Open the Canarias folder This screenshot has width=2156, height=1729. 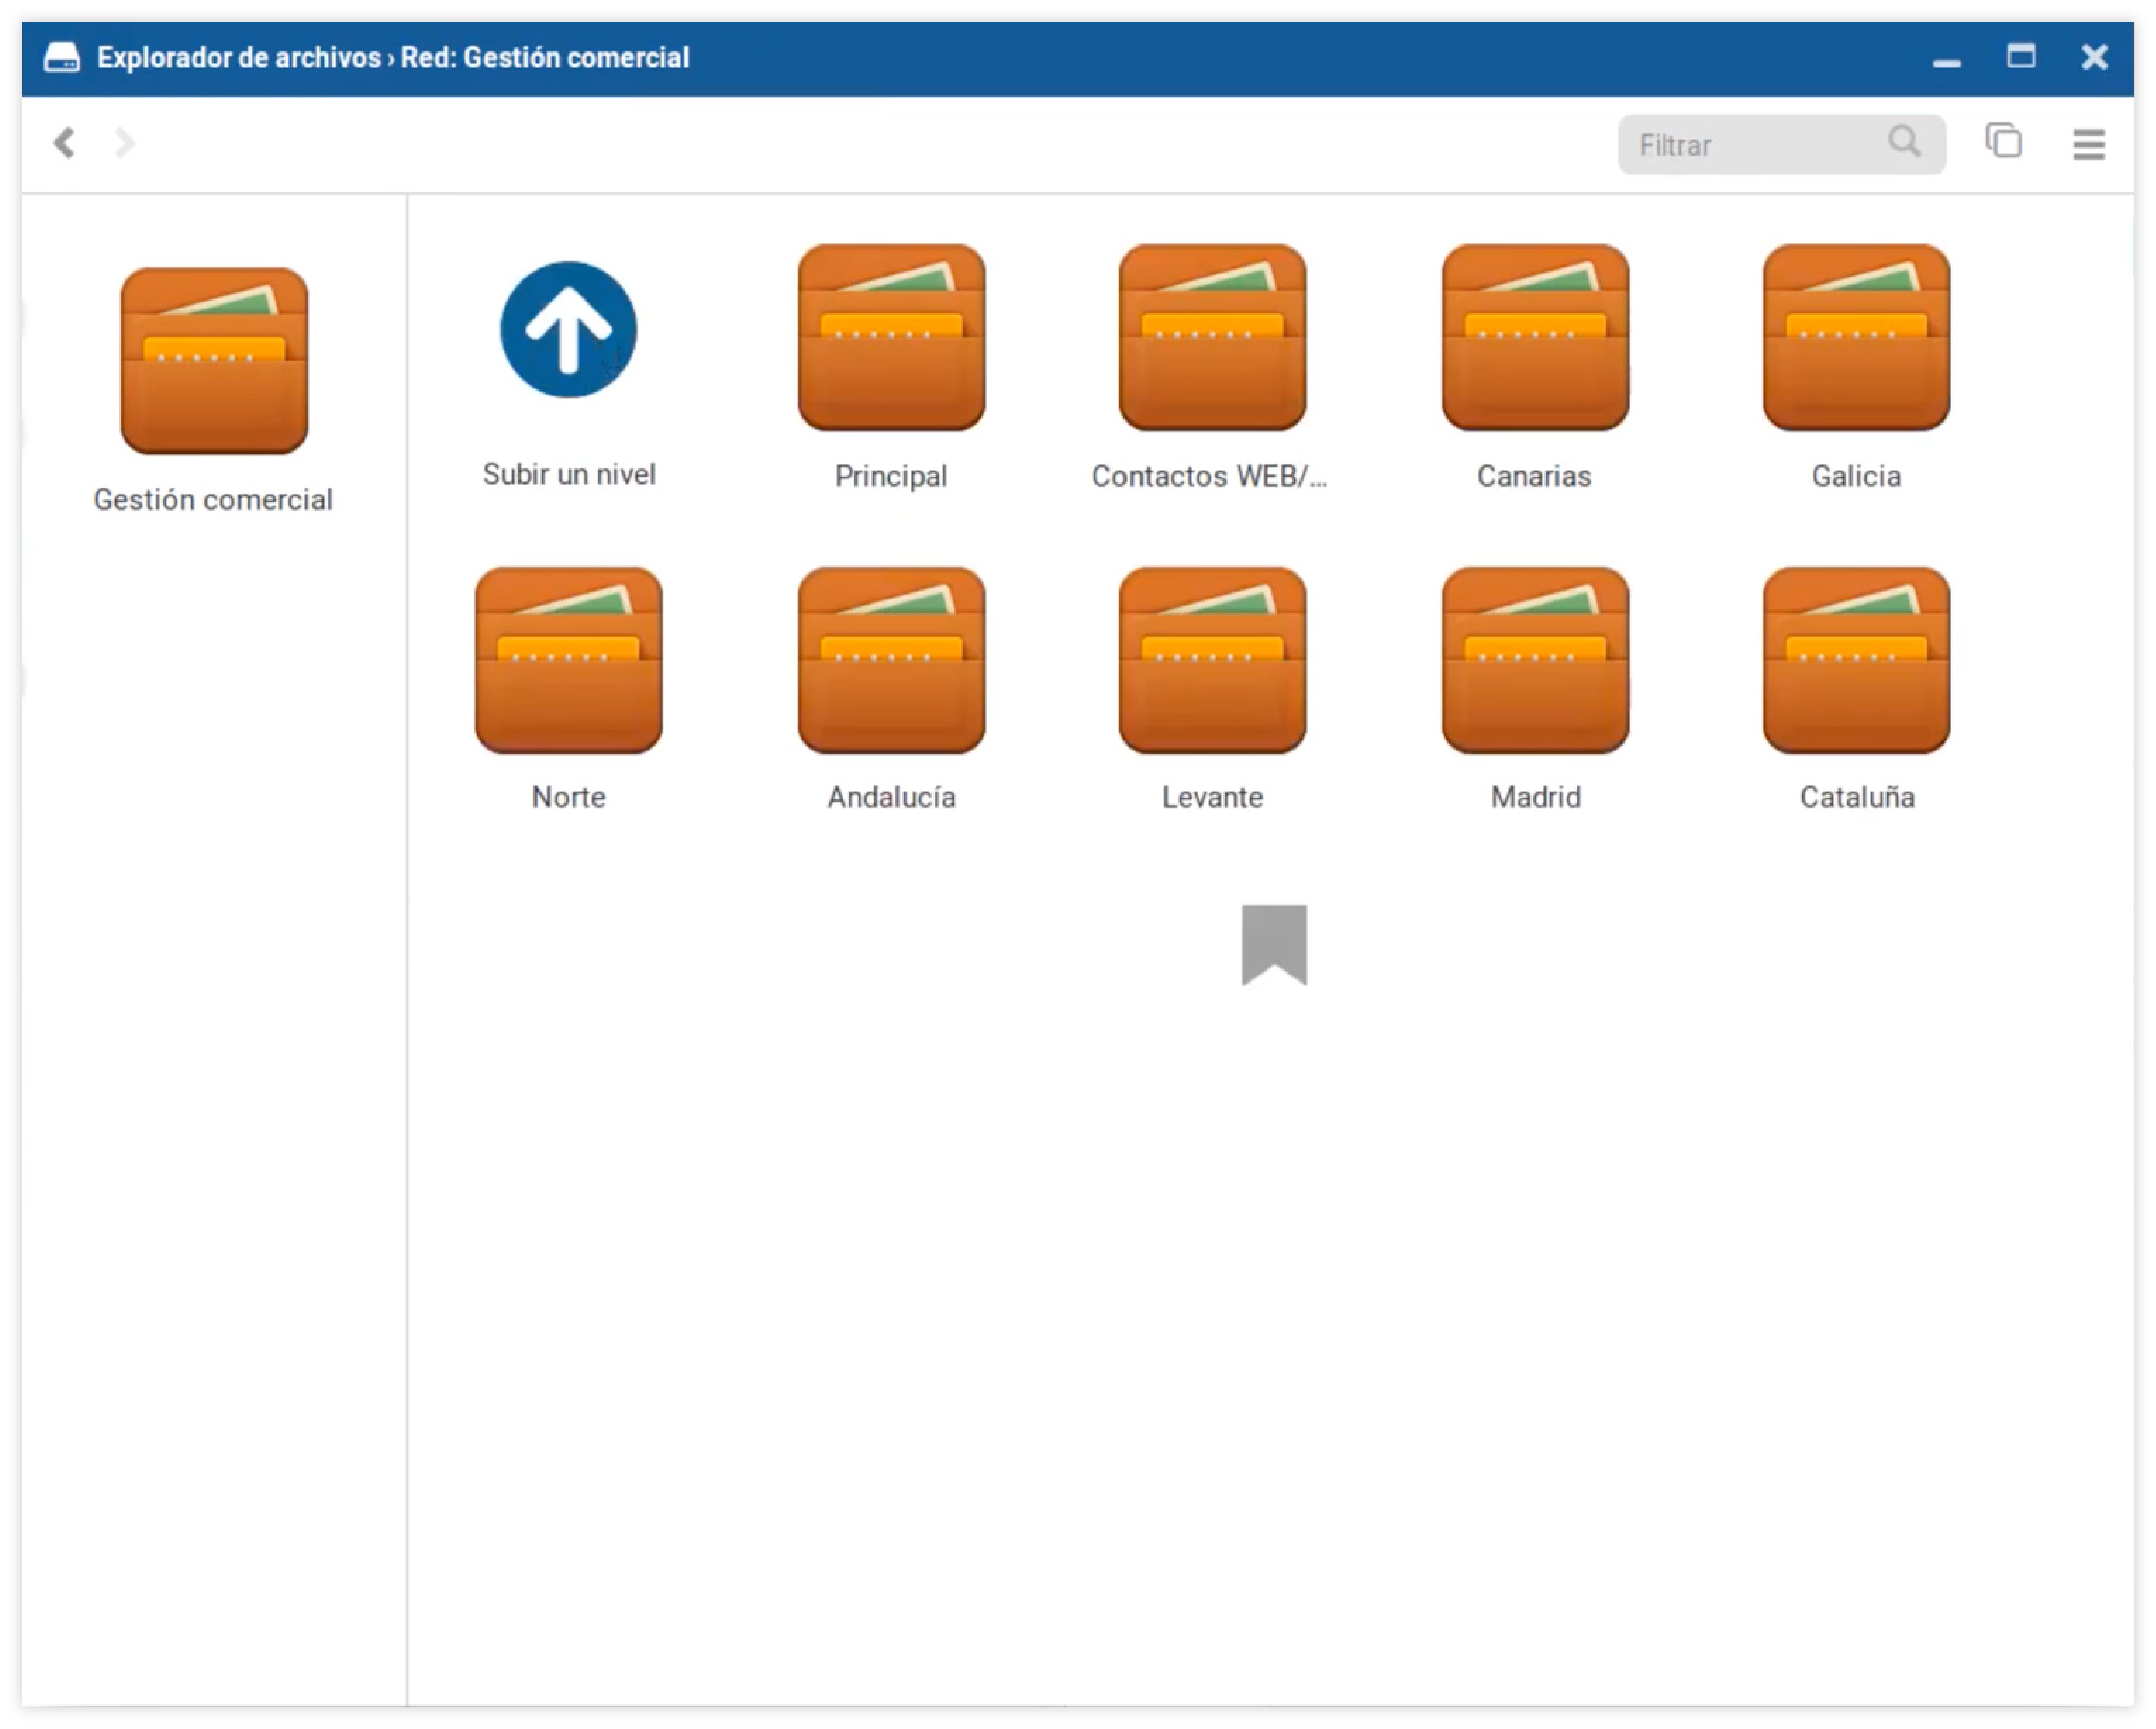tap(1535, 338)
